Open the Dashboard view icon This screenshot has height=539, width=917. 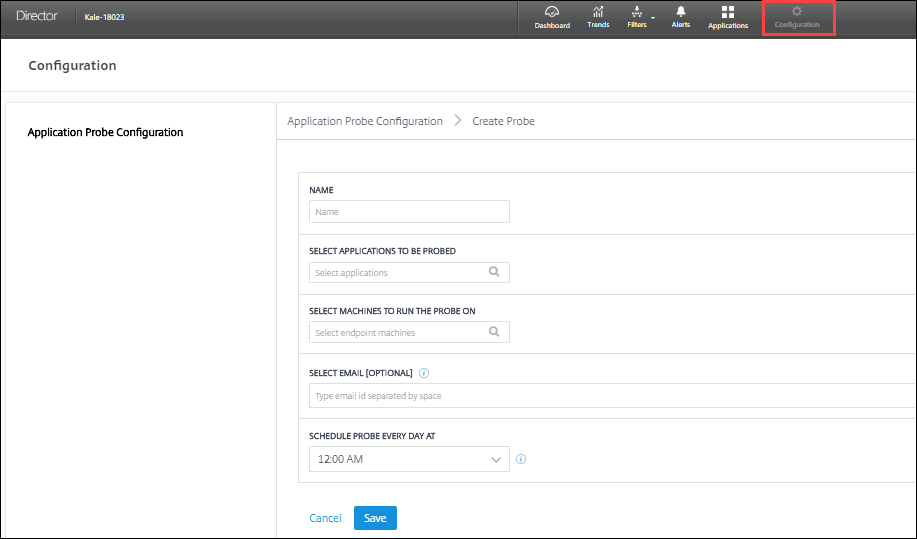[552, 13]
